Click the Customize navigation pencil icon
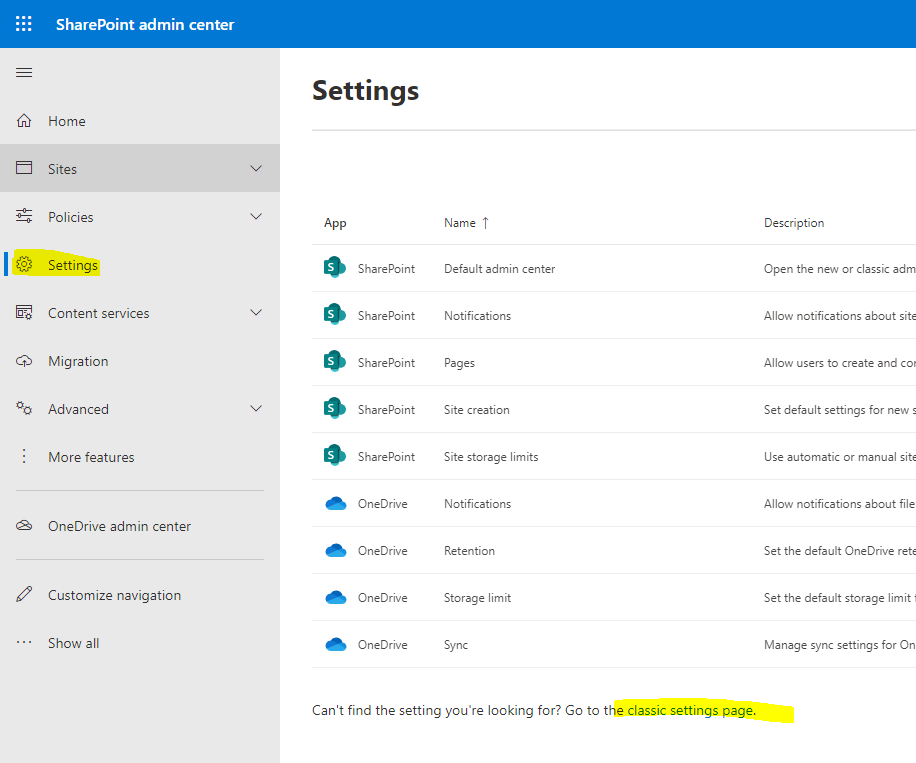The image size is (916, 763). pos(24,594)
